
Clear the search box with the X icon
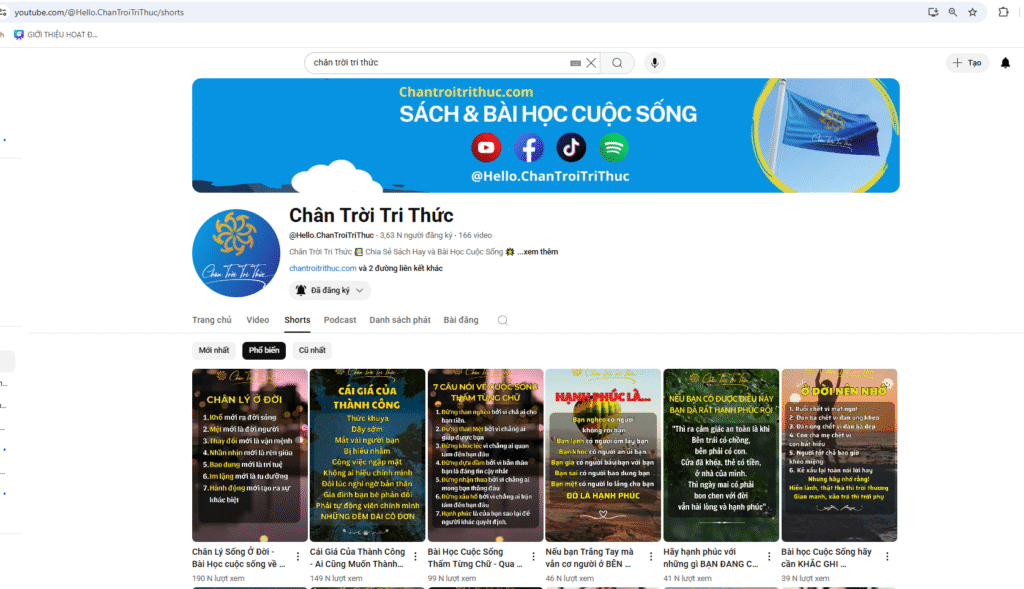click(591, 63)
